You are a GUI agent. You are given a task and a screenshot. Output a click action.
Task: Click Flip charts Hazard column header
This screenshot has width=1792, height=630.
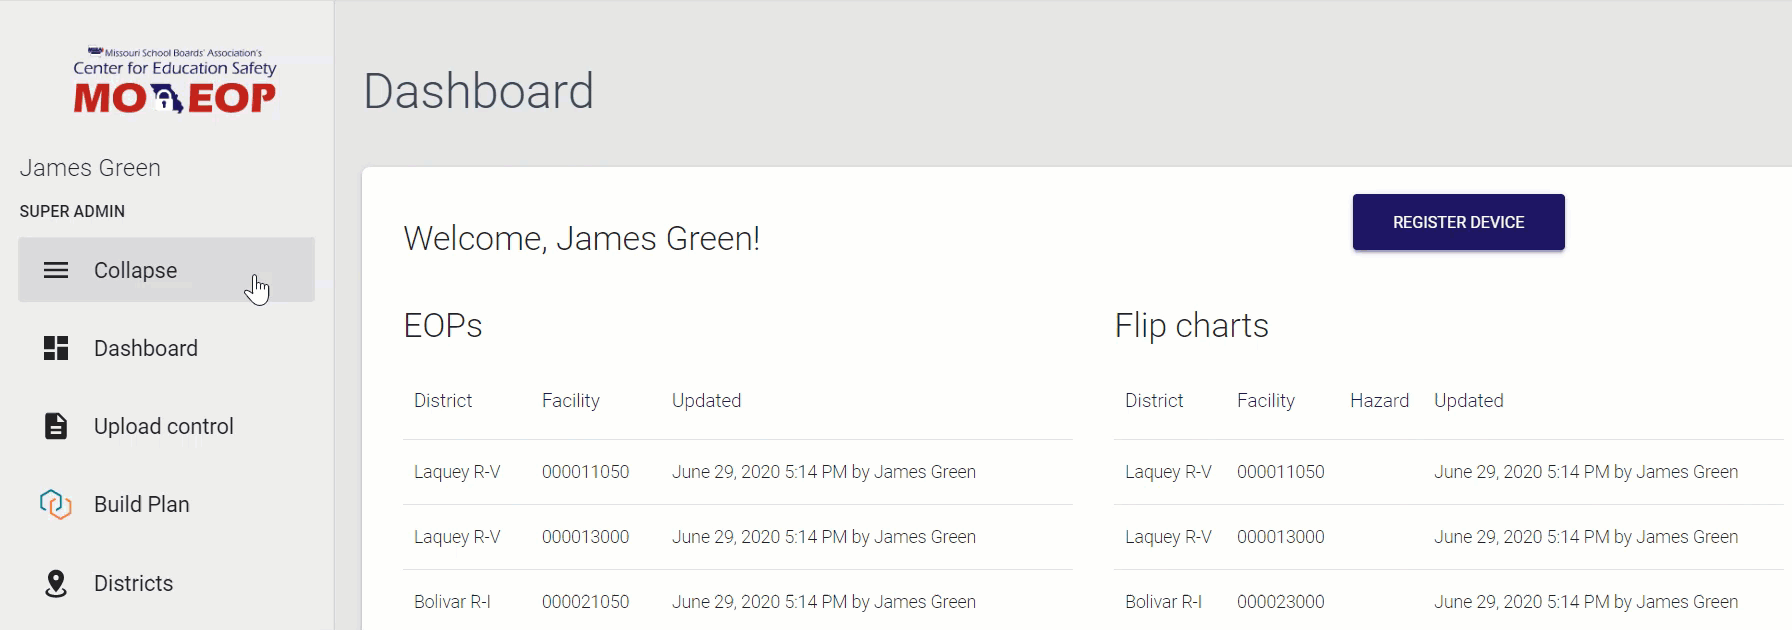click(1379, 401)
